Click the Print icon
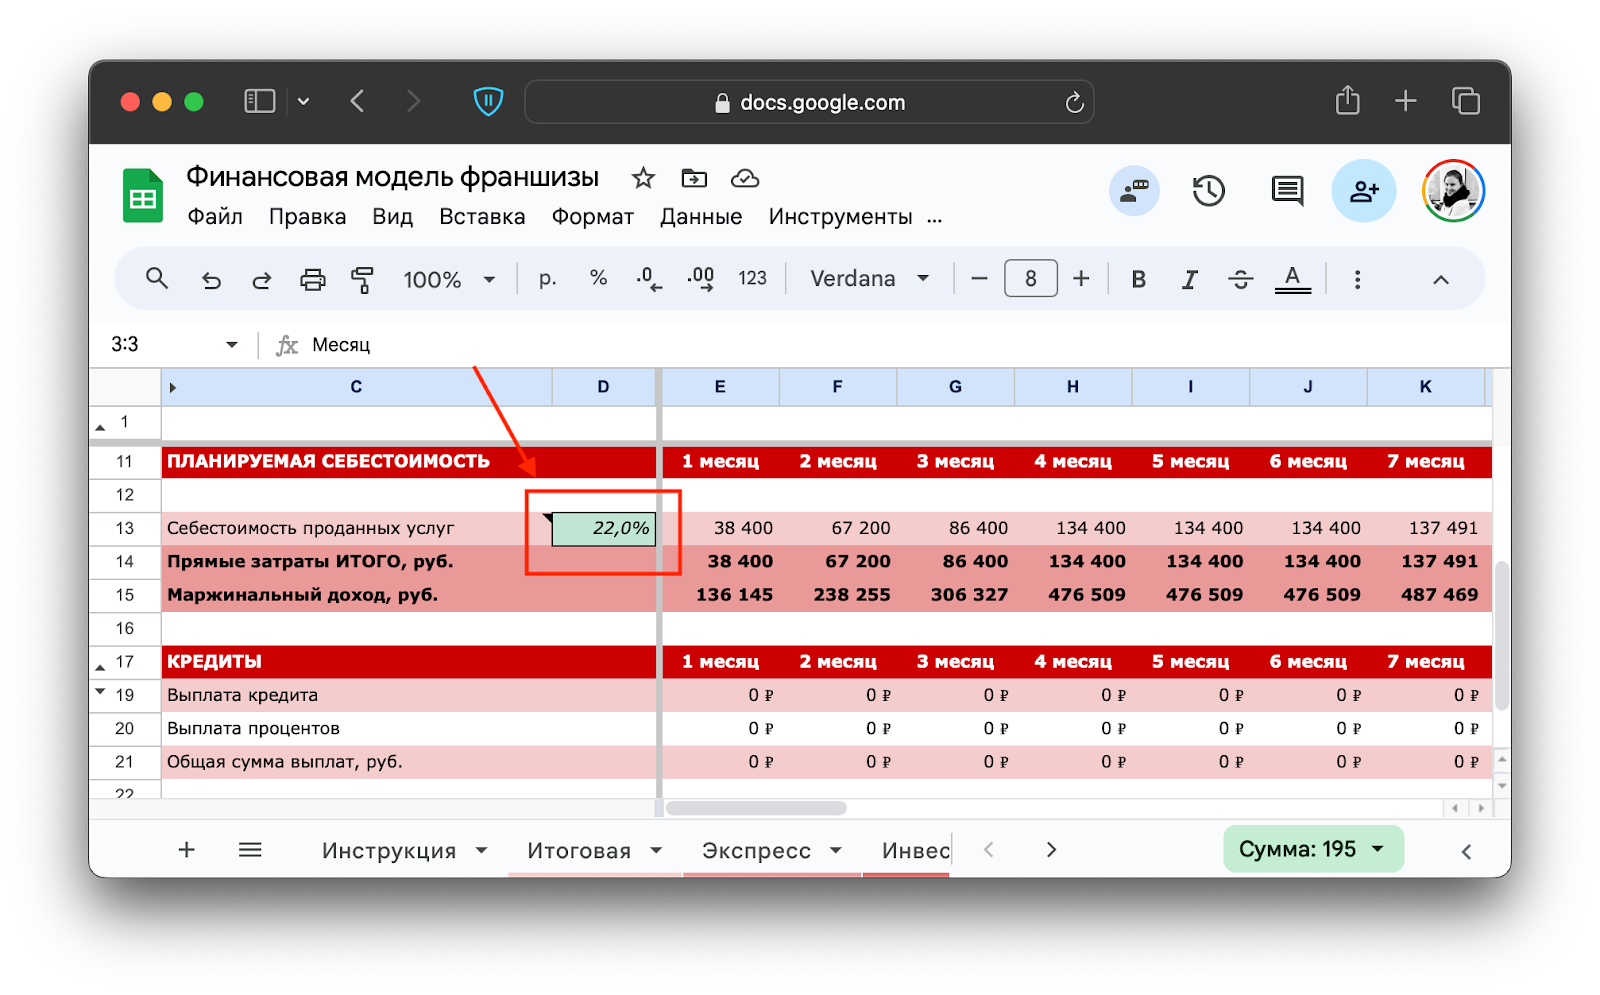1600x995 pixels. 313,280
